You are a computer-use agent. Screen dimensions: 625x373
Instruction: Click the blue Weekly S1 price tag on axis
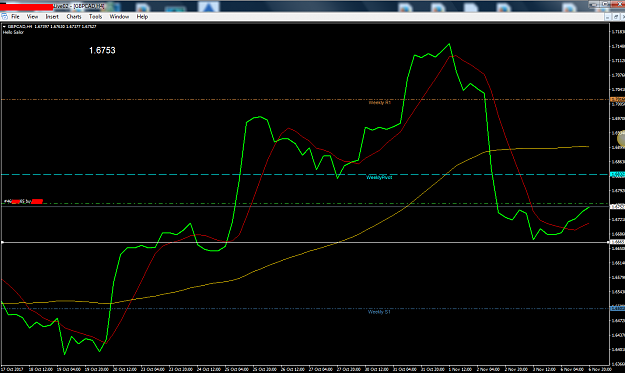[617, 308]
